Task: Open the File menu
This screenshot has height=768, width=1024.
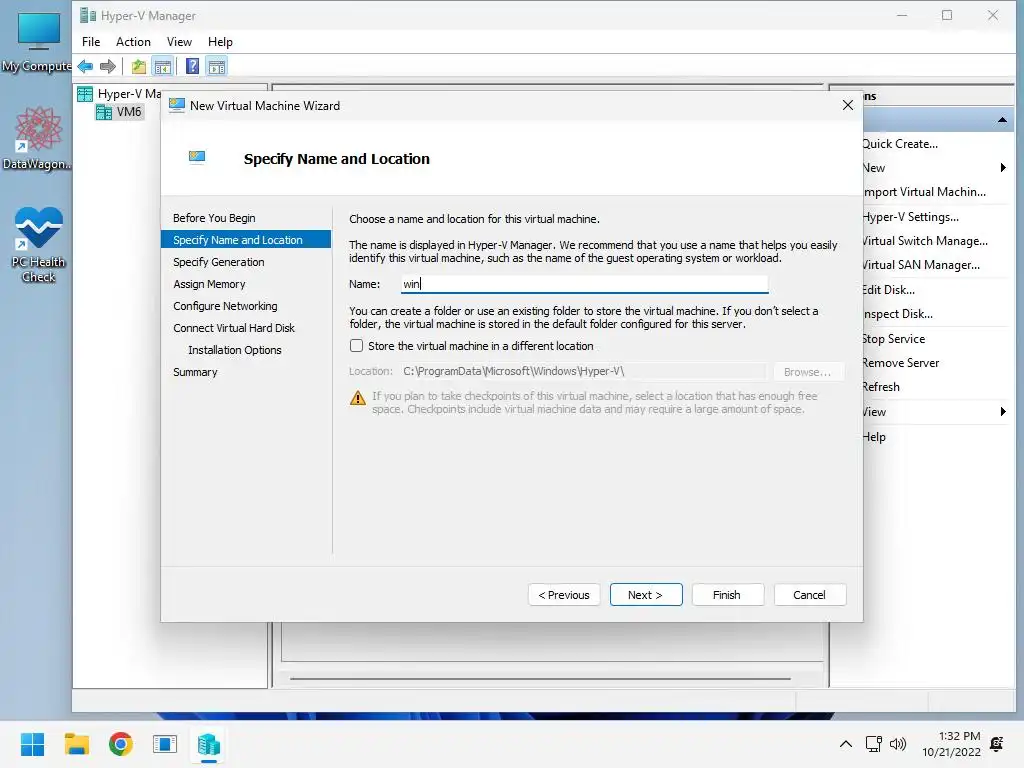Action: 91,42
